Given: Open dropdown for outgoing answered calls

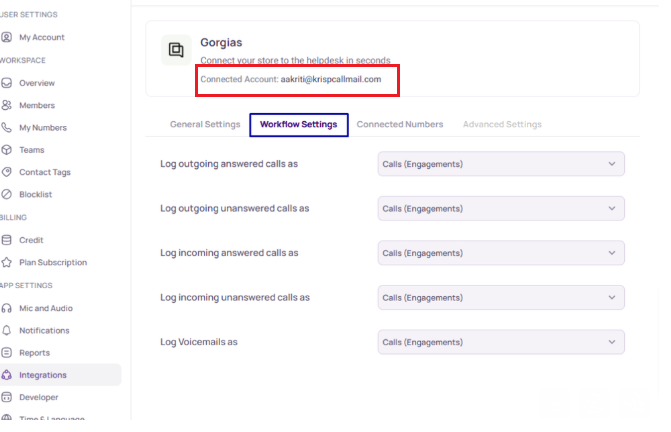Looking at the screenshot, I should (501, 164).
